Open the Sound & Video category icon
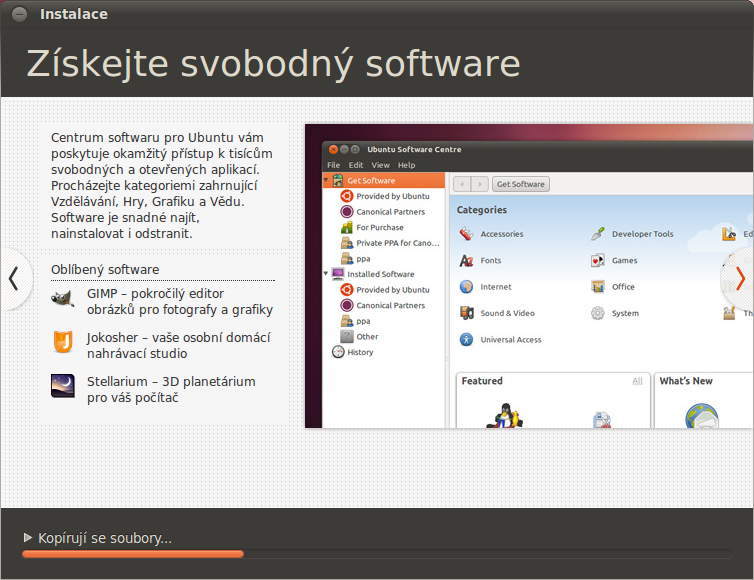The width and height of the screenshot is (754, 580). 466,313
